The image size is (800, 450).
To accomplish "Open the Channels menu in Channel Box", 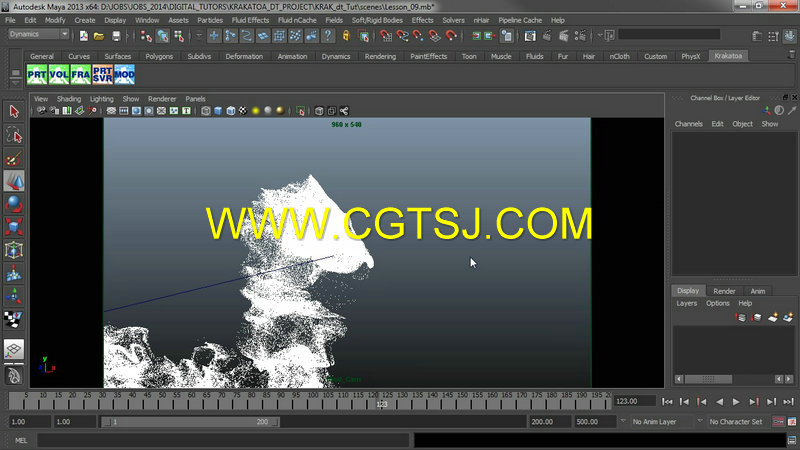I will [x=688, y=124].
